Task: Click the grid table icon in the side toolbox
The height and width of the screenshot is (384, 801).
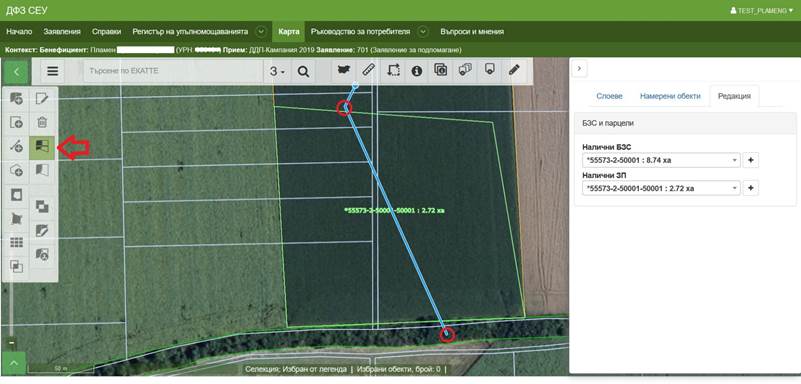Action: [x=17, y=243]
